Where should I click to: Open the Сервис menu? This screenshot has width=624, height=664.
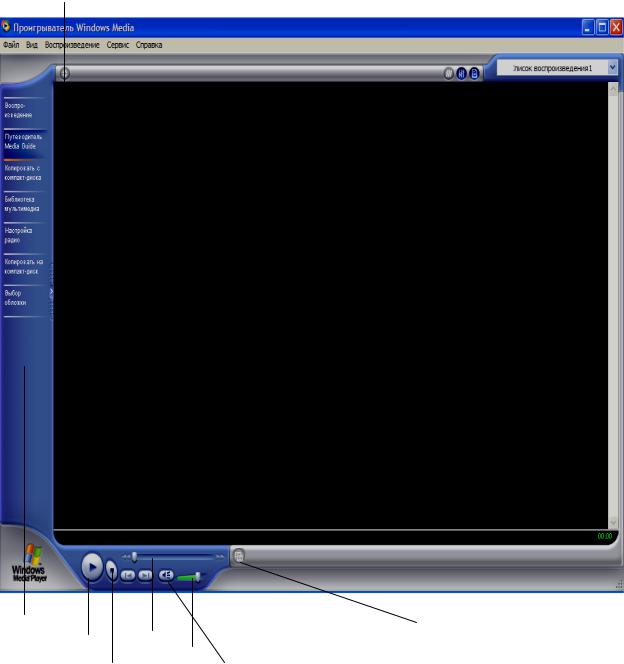pyautogui.click(x=118, y=44)
